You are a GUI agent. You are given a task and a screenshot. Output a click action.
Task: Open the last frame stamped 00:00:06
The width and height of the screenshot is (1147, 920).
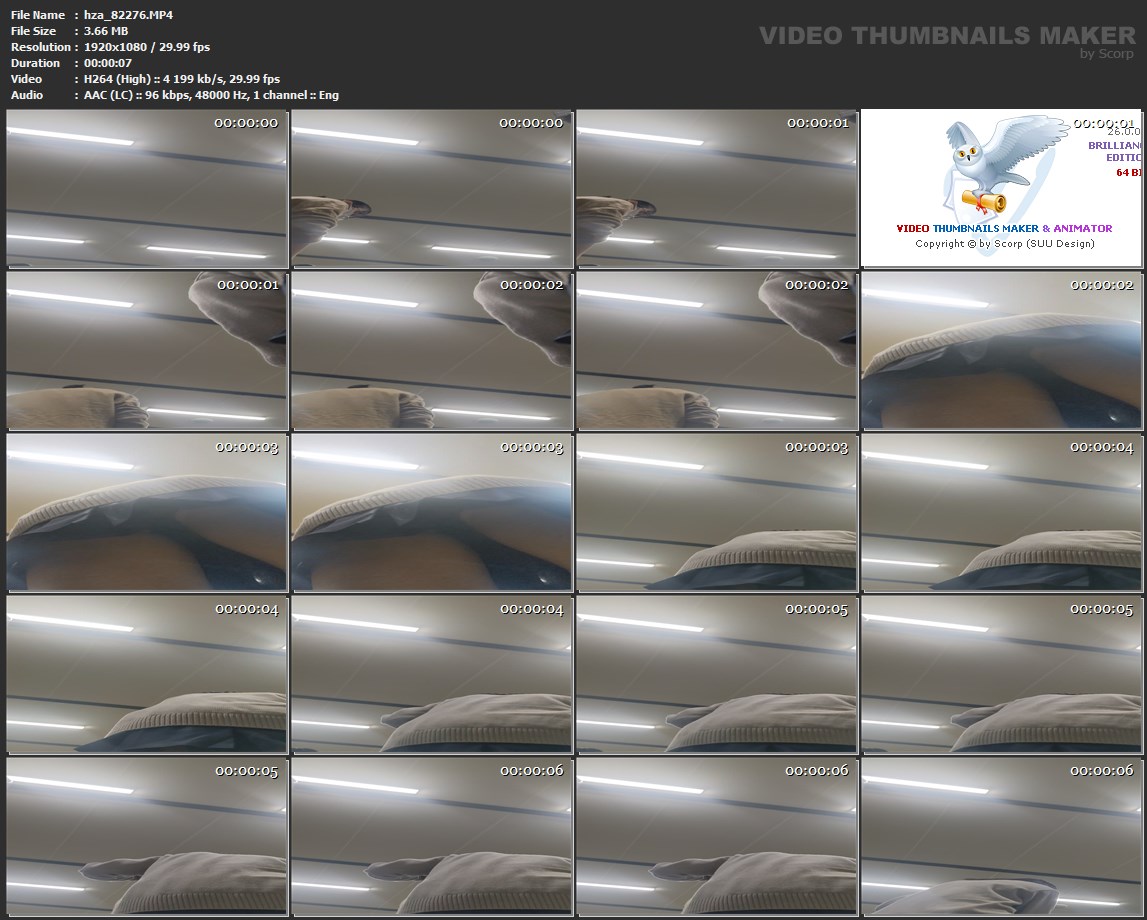coord(1001,837)
